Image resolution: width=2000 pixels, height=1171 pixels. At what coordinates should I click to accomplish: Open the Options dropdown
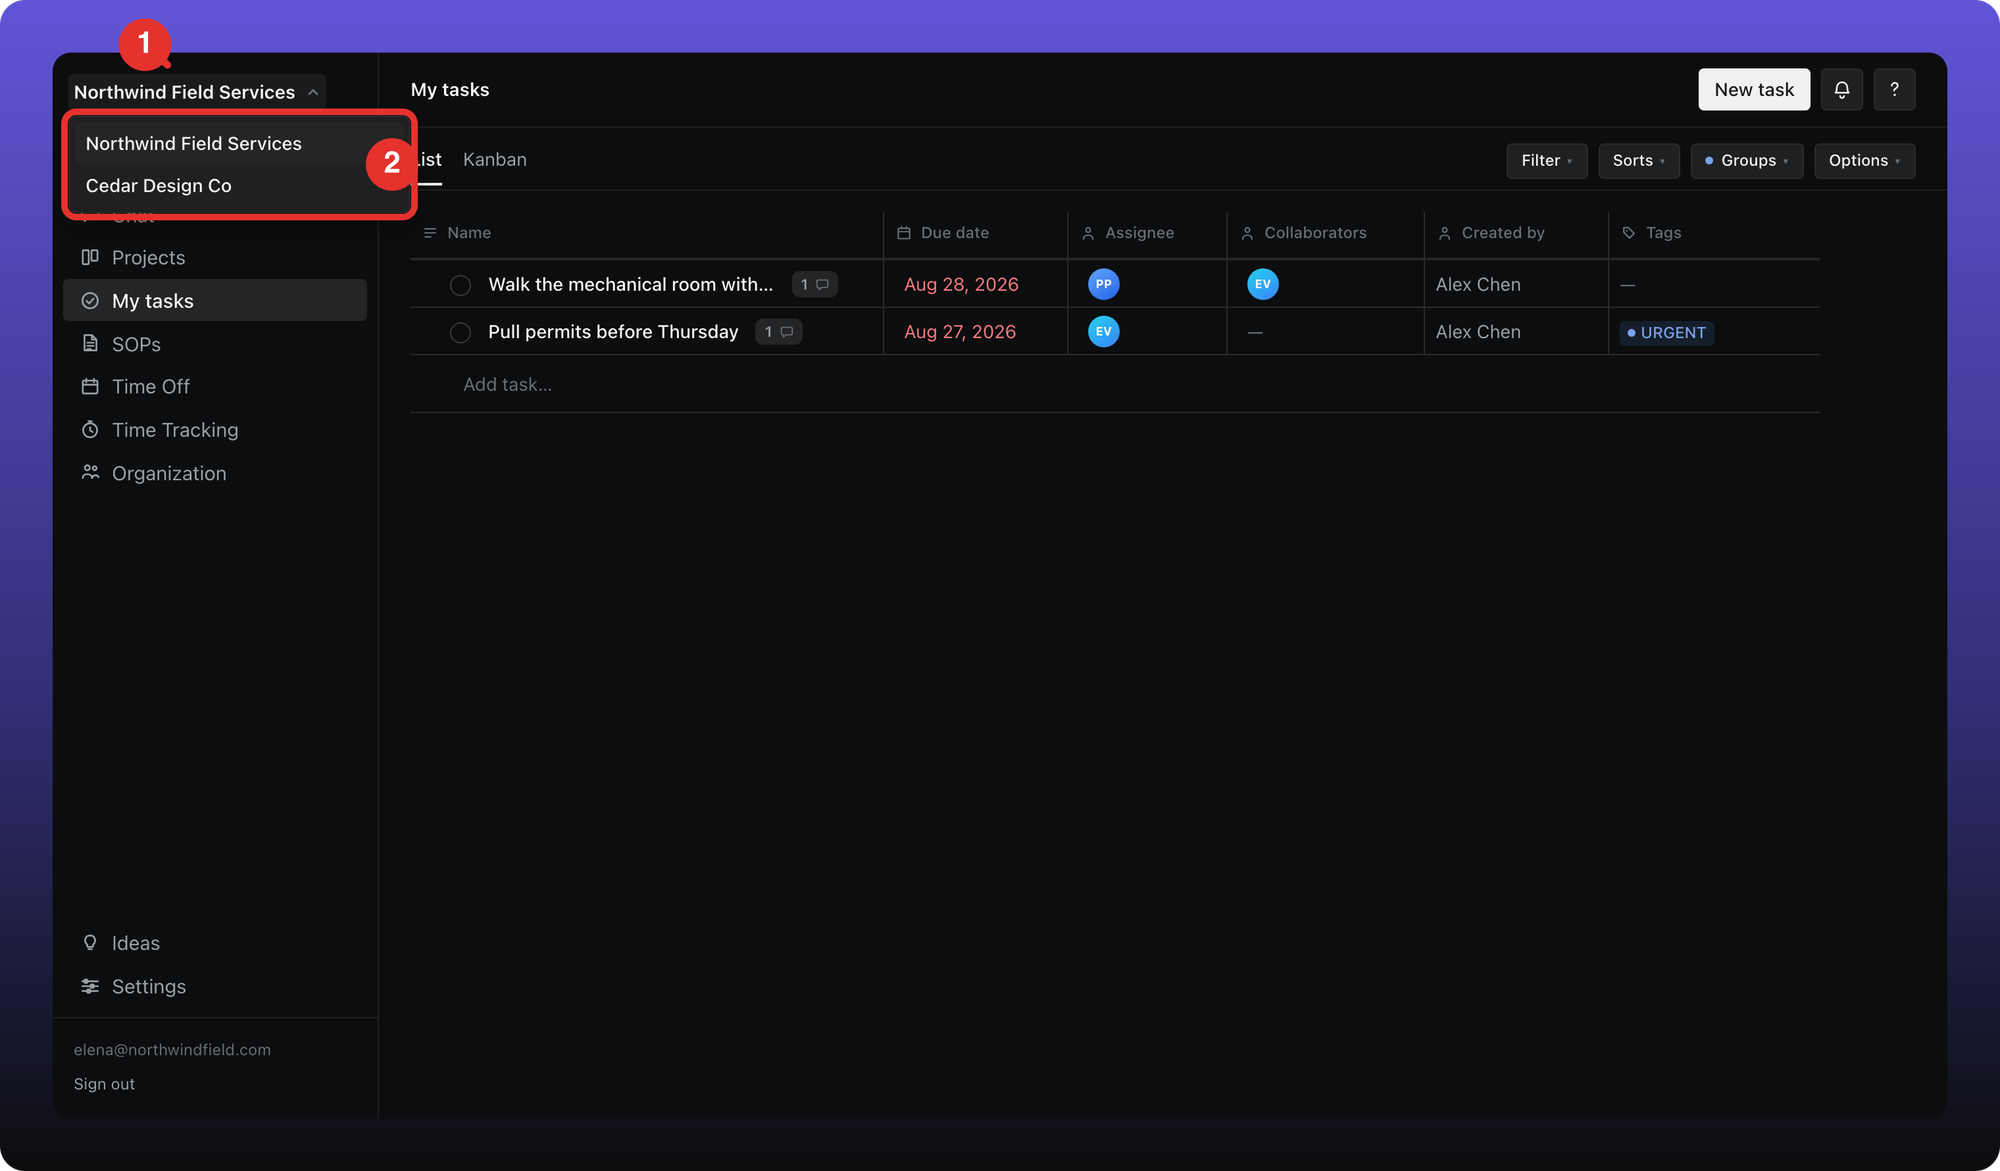pyautogui.click(x=1864, y=161)
